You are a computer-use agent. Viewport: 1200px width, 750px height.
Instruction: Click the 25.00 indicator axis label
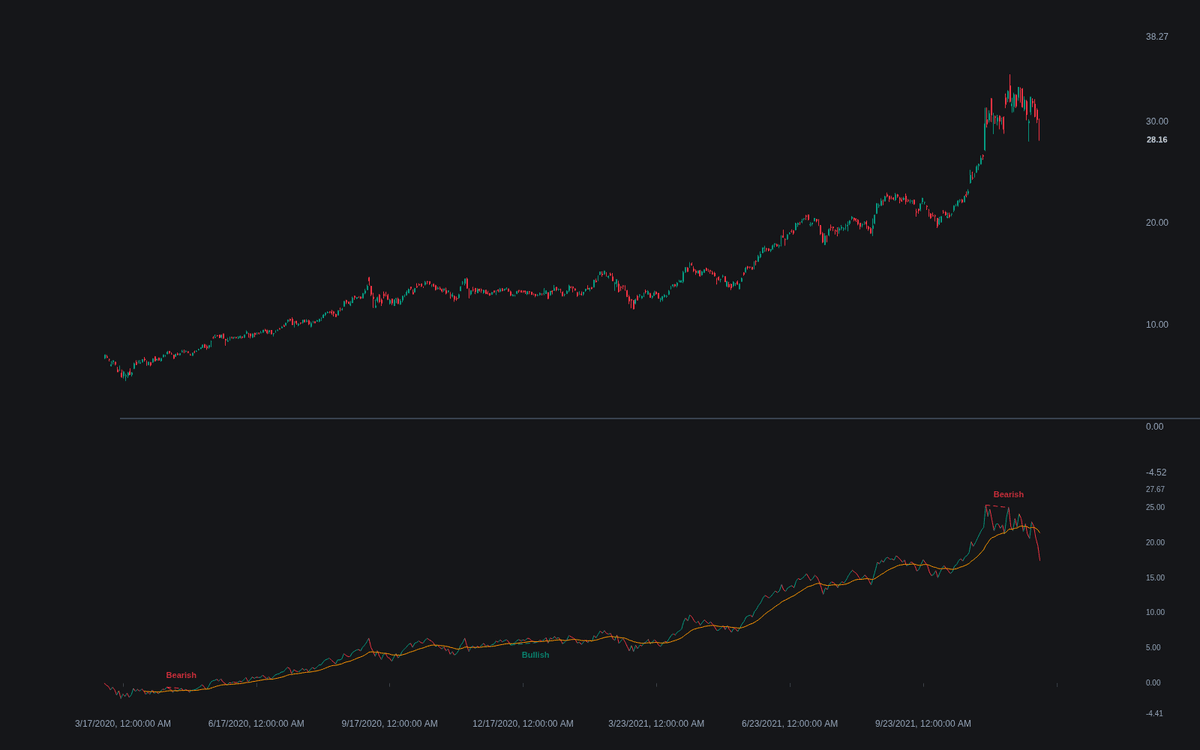1155,508
